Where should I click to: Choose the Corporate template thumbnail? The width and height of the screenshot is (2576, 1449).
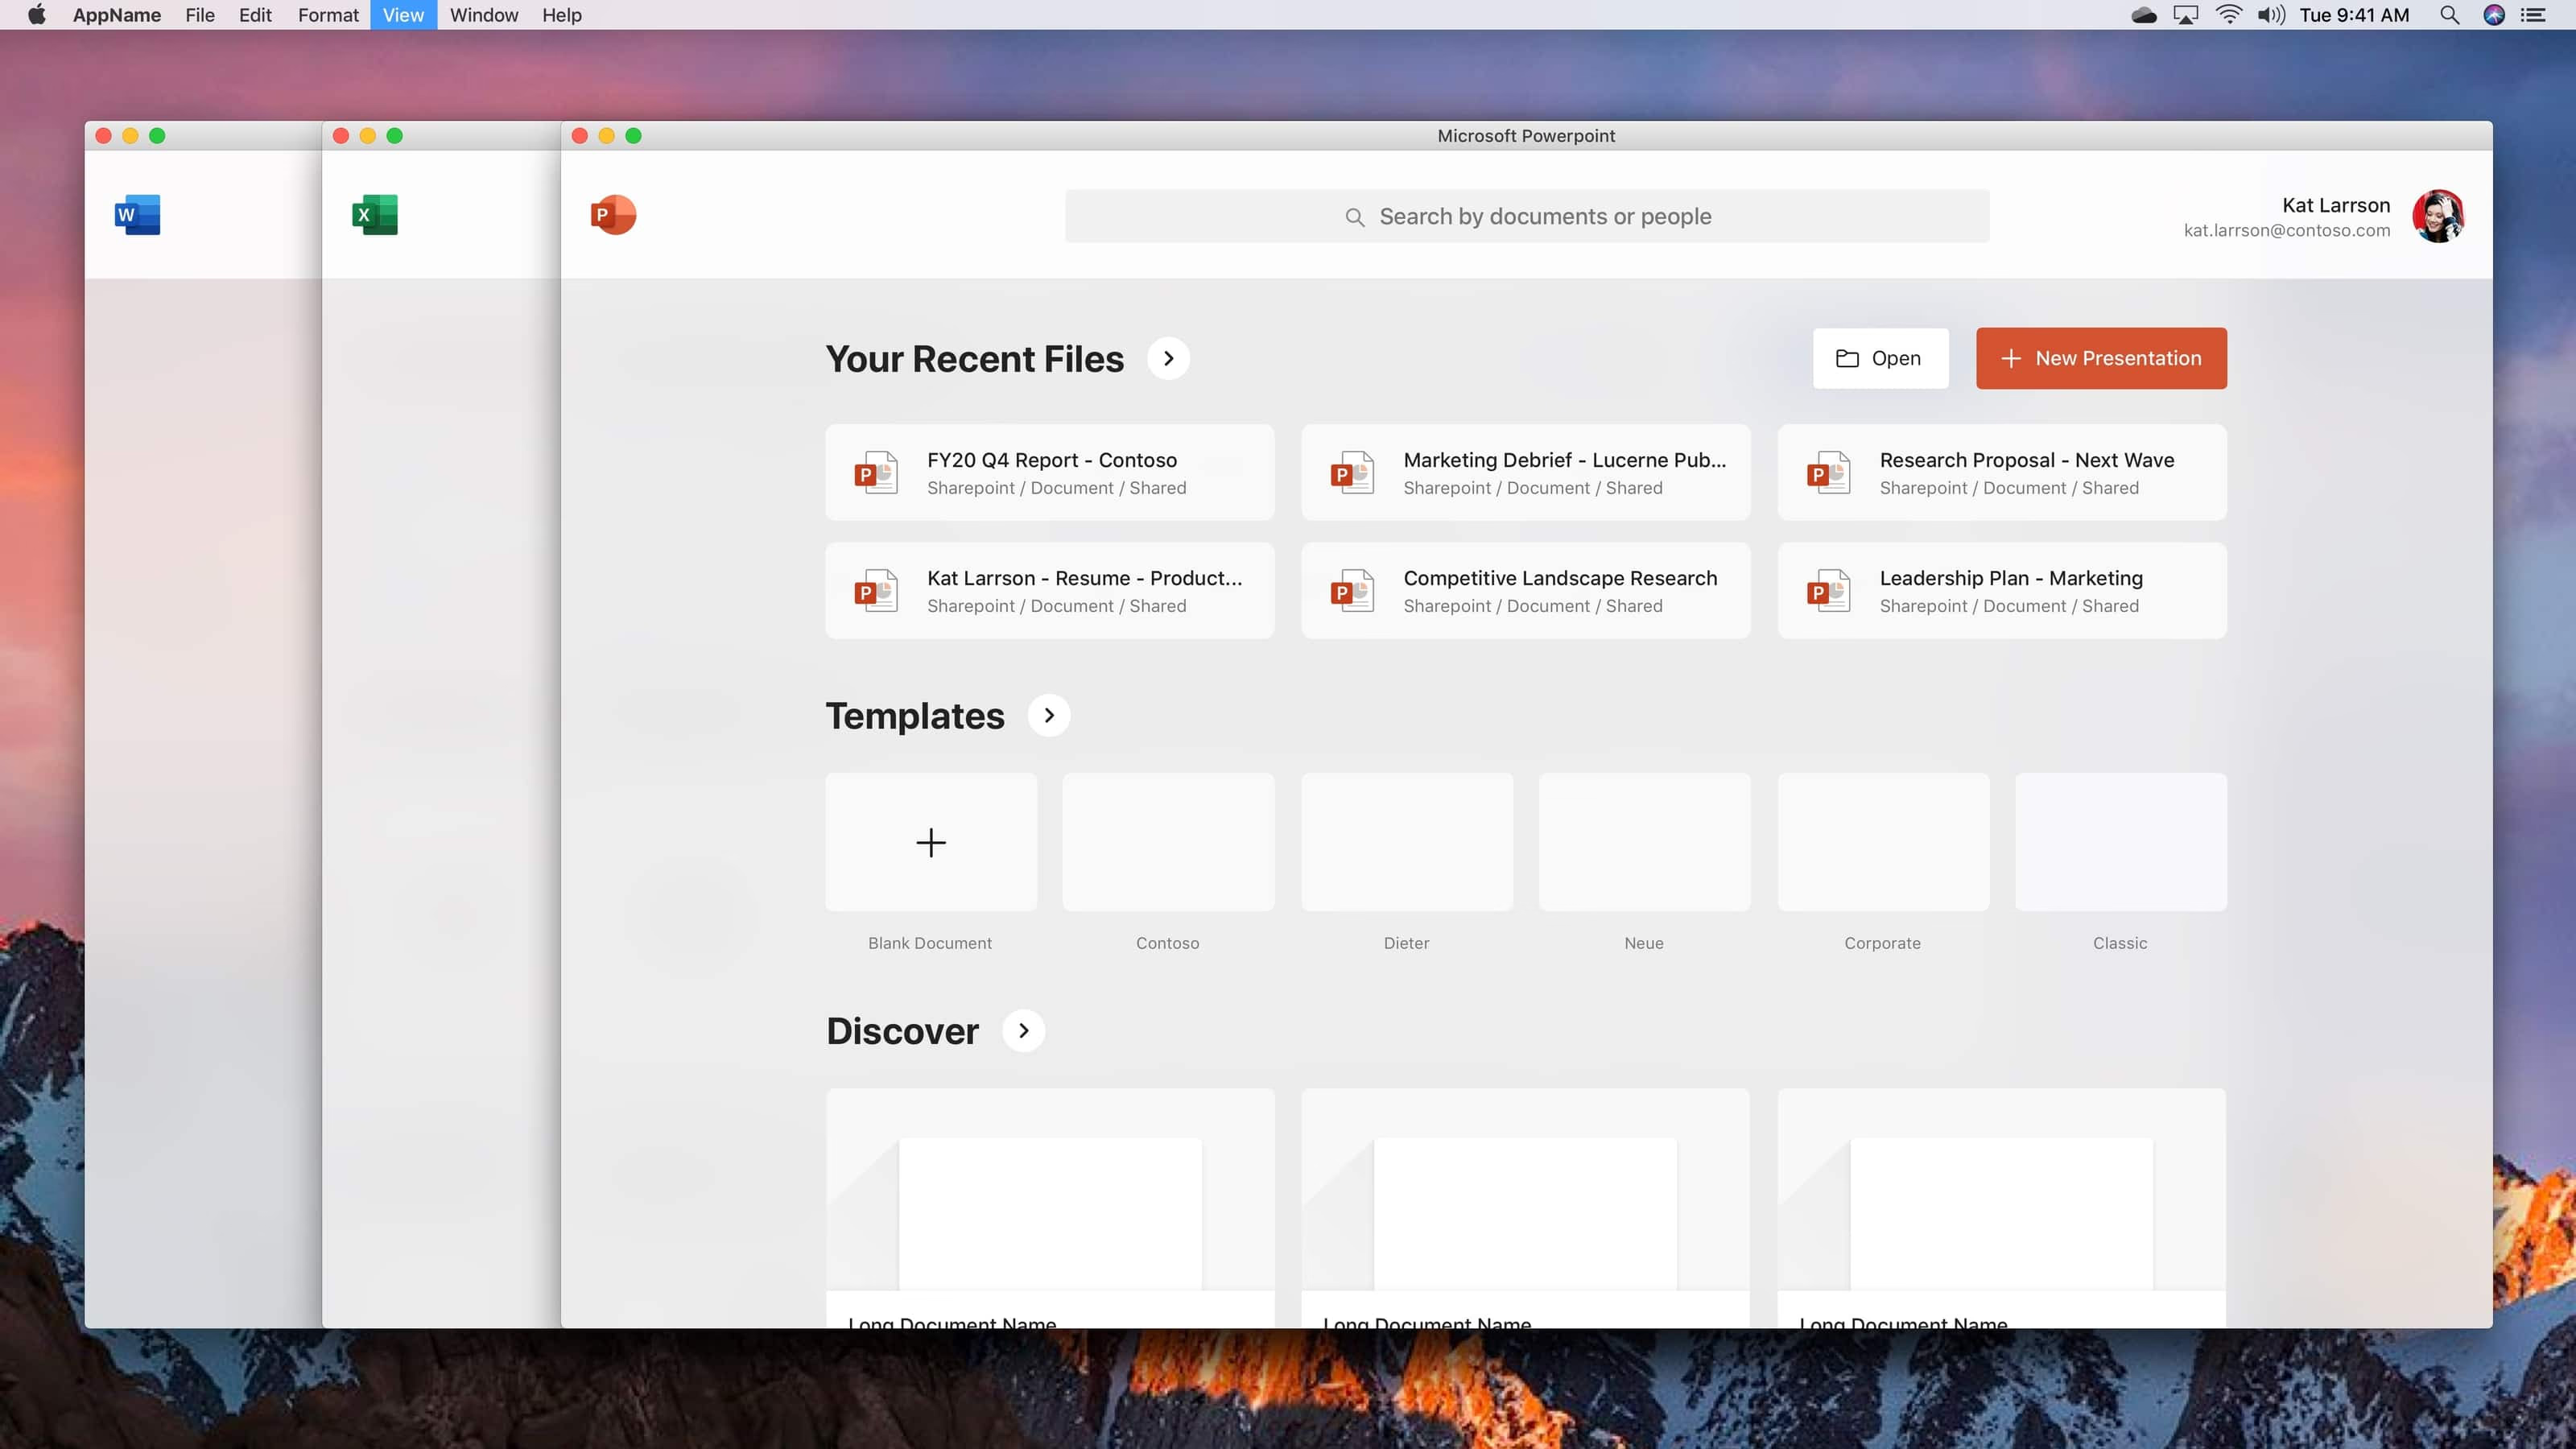pos(1882,842)
